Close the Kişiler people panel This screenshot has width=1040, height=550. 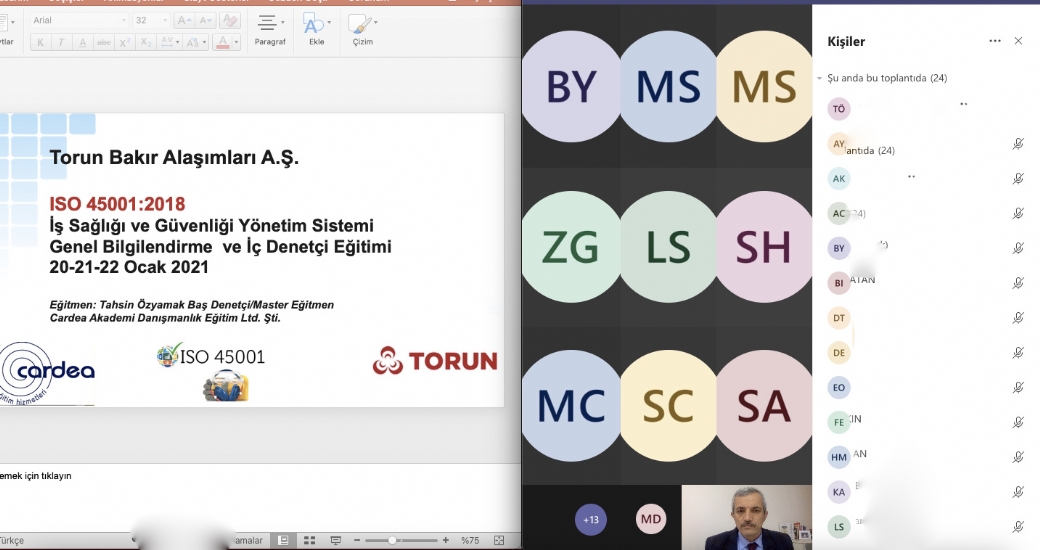click(1018, 41)
